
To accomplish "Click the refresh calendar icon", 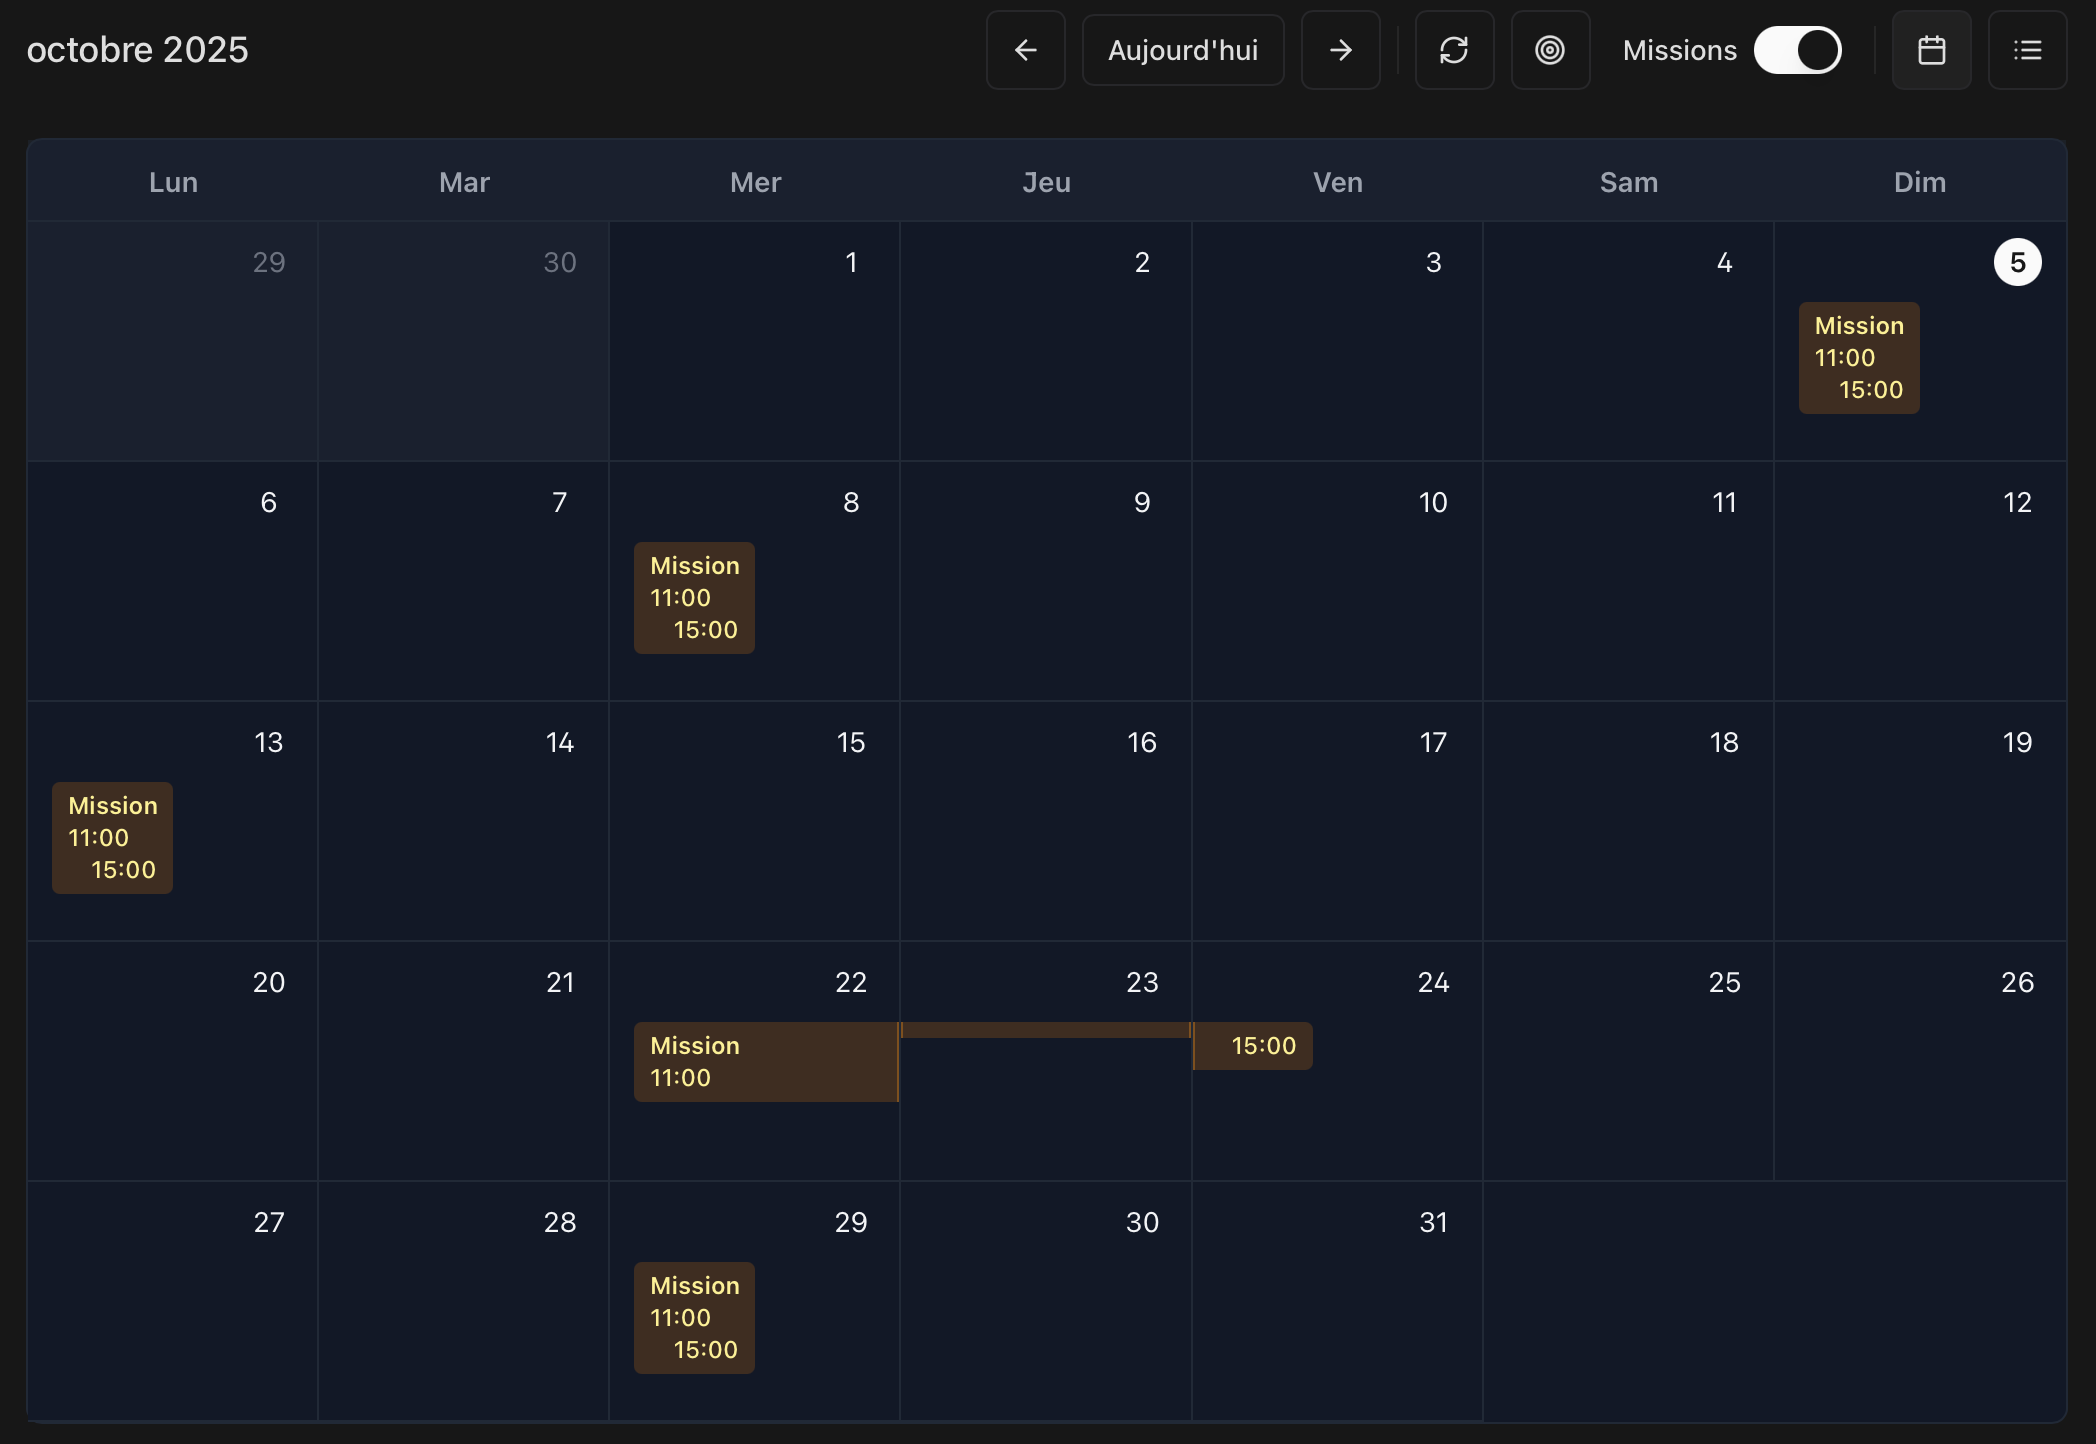I will pyautogui.click(x=1454, y=50).
